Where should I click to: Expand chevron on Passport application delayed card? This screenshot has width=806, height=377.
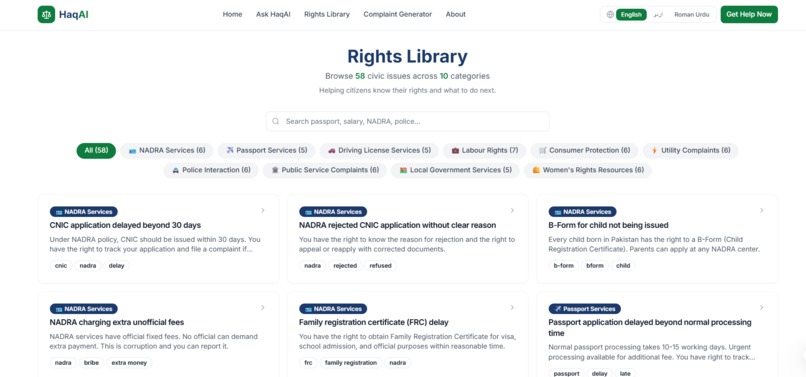coord(762,308)
